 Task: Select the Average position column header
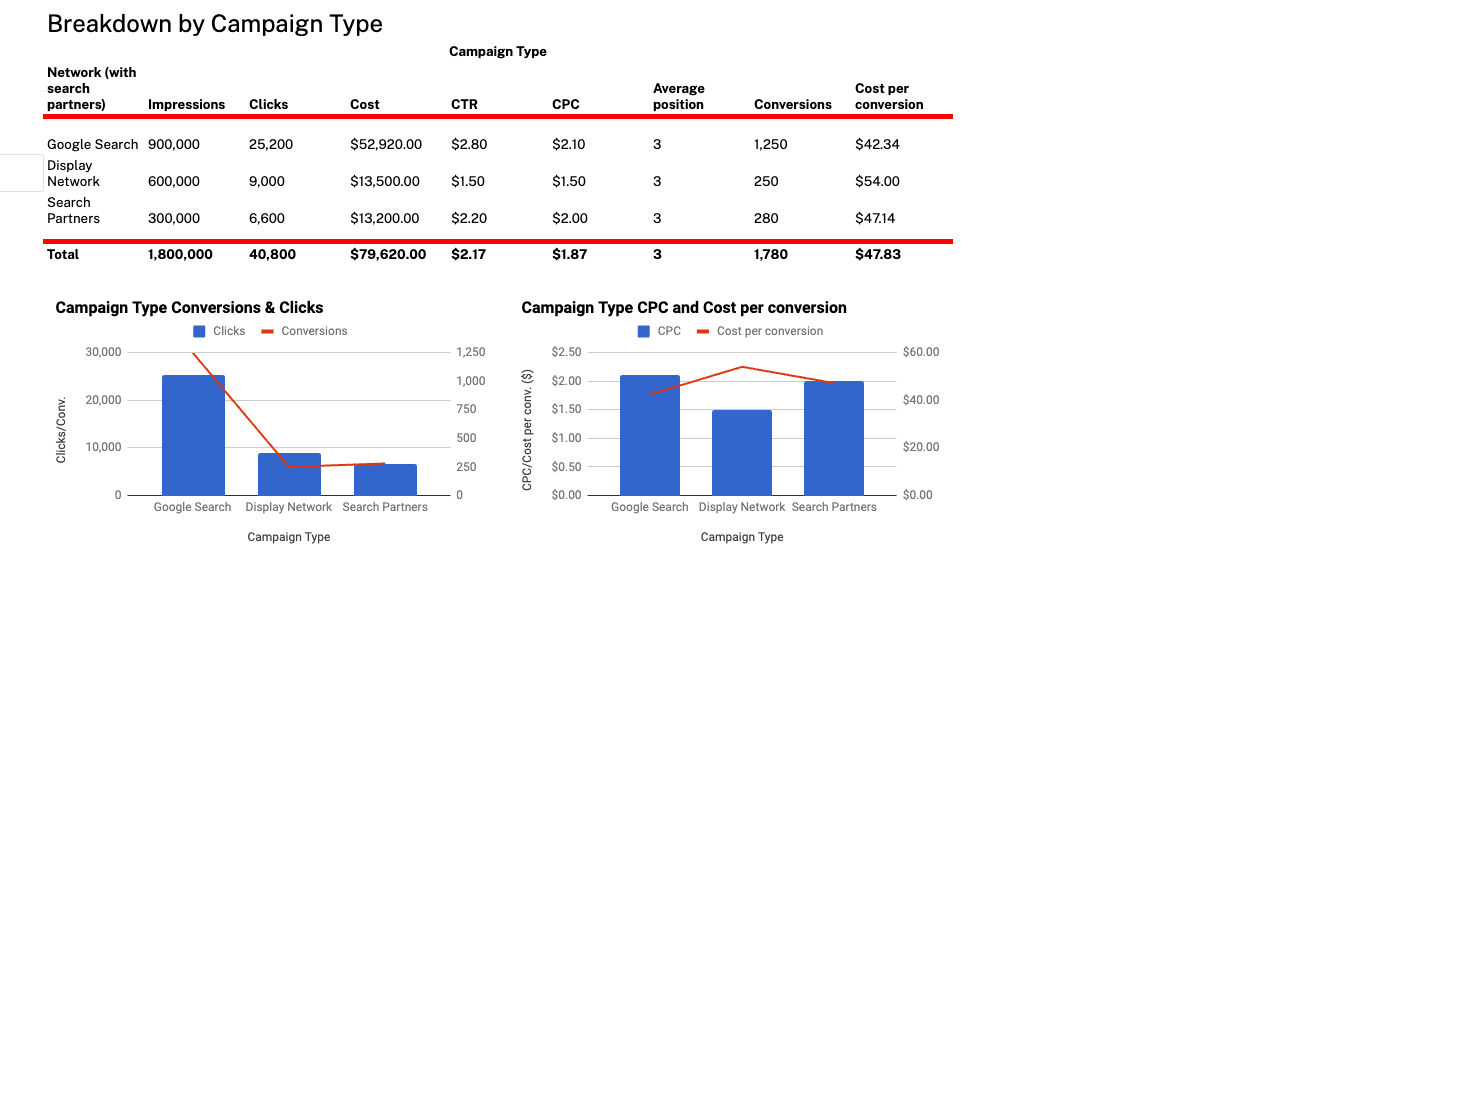678,96
